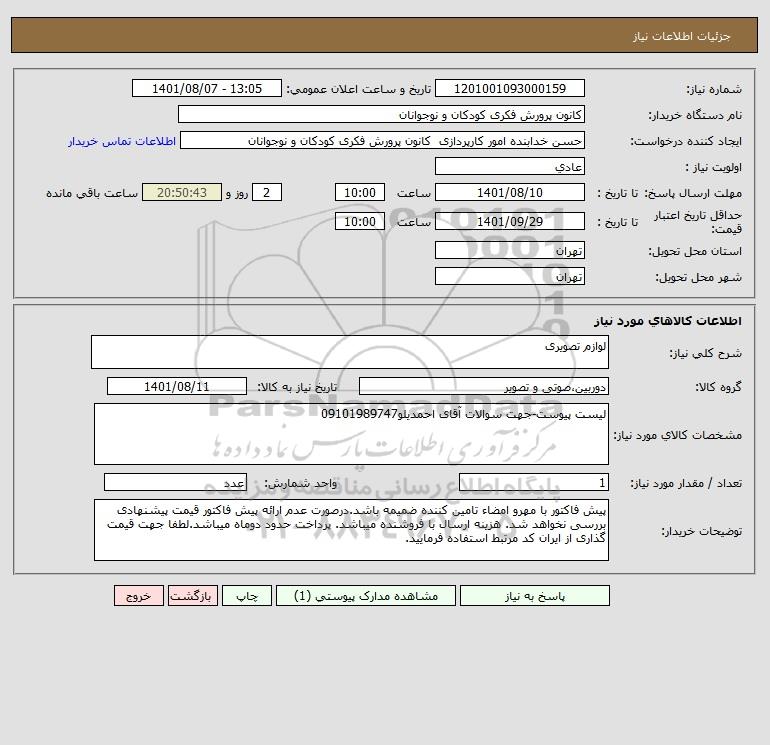Click the unit field showing عدد
Viewport: 770px width, 745px height.
(x=175, y=482)
